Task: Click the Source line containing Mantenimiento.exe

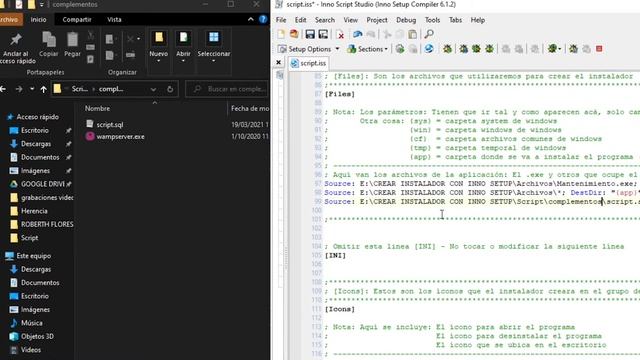Action: (482, 184)
